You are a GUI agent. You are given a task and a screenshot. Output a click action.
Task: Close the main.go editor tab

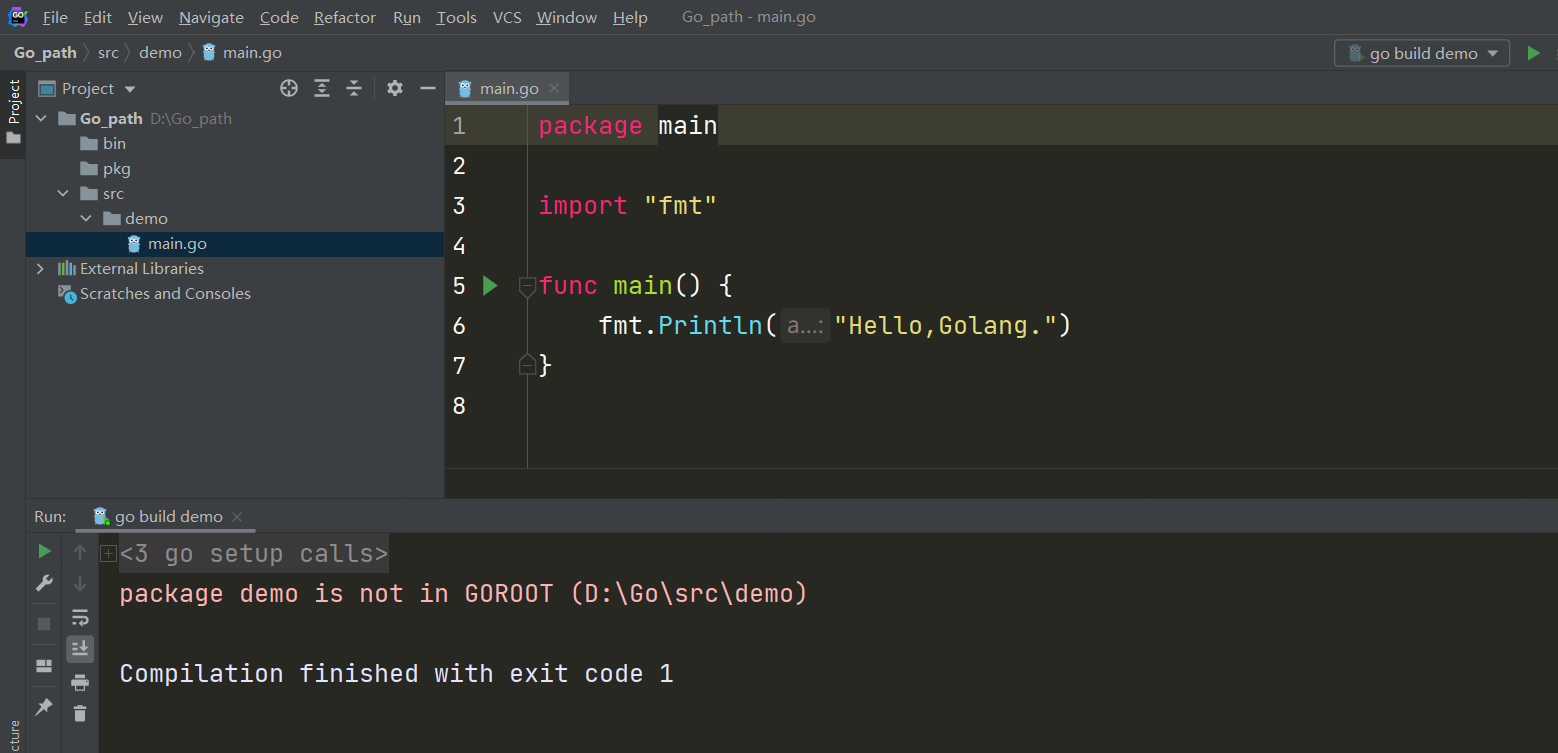point(555,88)
